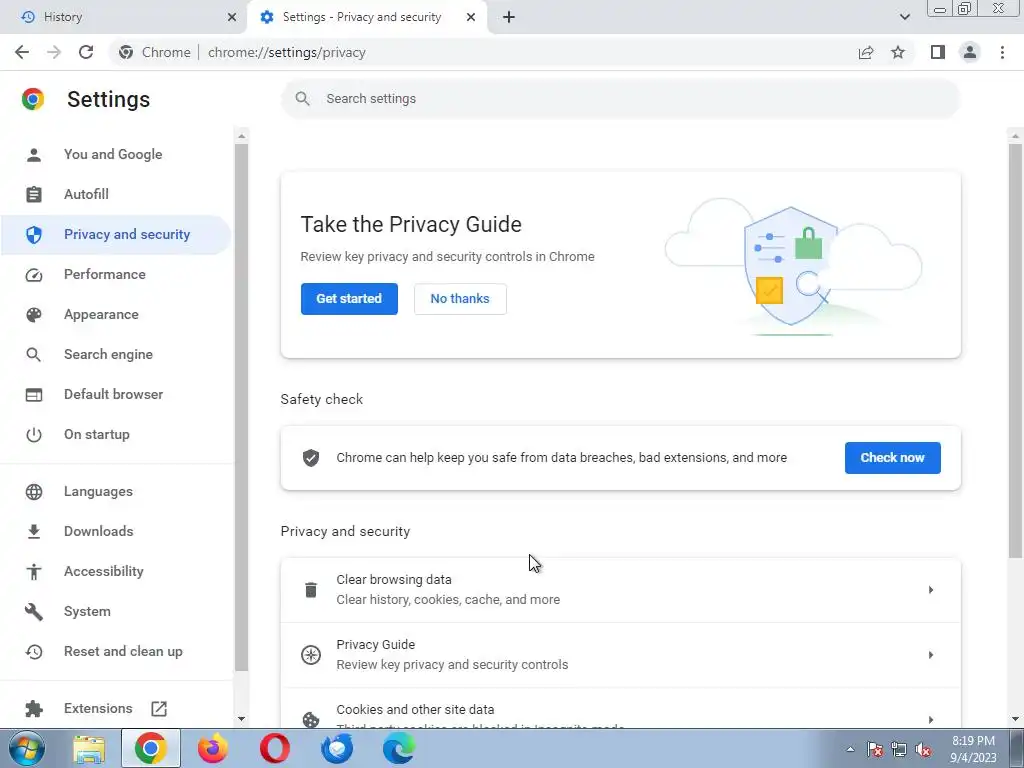Click the Extensions external-link icon
Screen dimensions: 1024x768
159,709
